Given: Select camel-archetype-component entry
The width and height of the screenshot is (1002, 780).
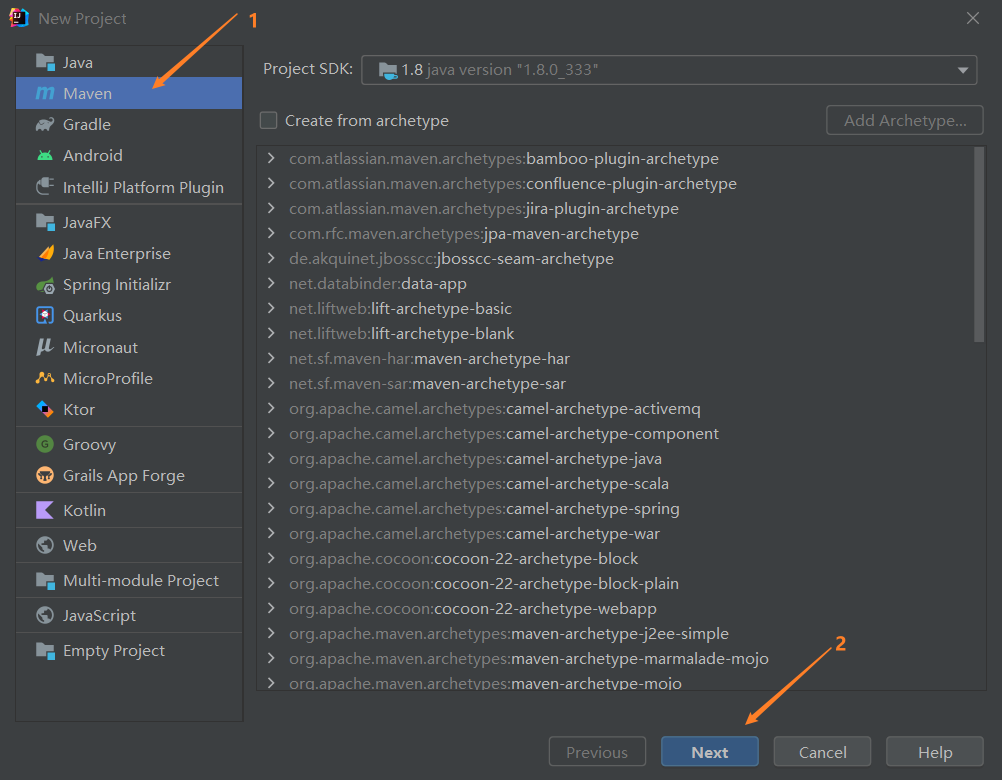Looking at the screenshot, I should coord(504,434).
